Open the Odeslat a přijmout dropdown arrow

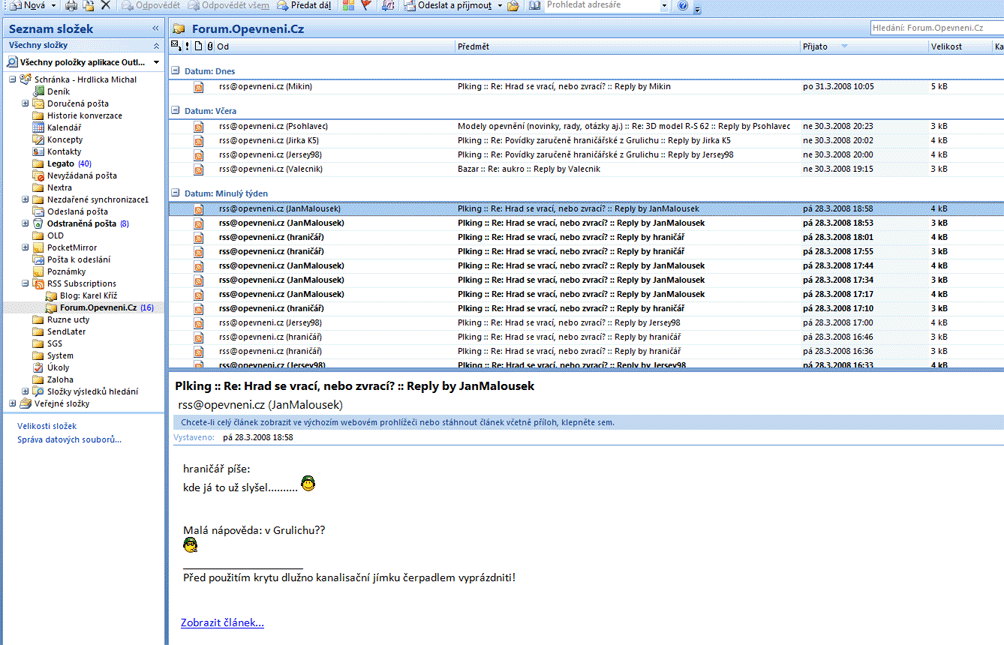(499, 6)
